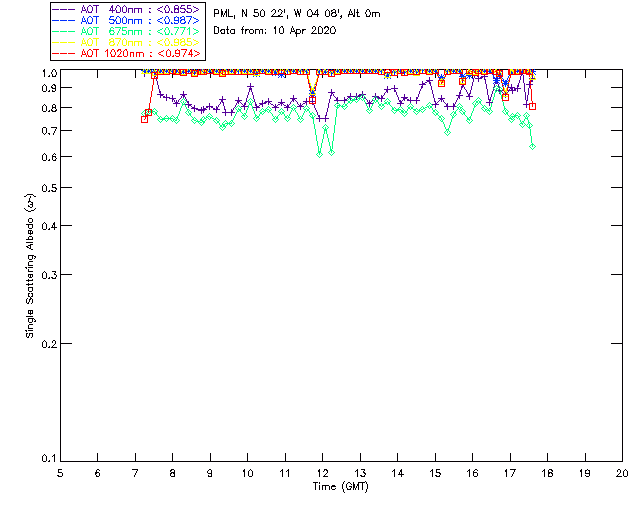Click the 16 x-axis tick label
The width and height of the screenshot is (640, 512).
click(x=472, y=474)
